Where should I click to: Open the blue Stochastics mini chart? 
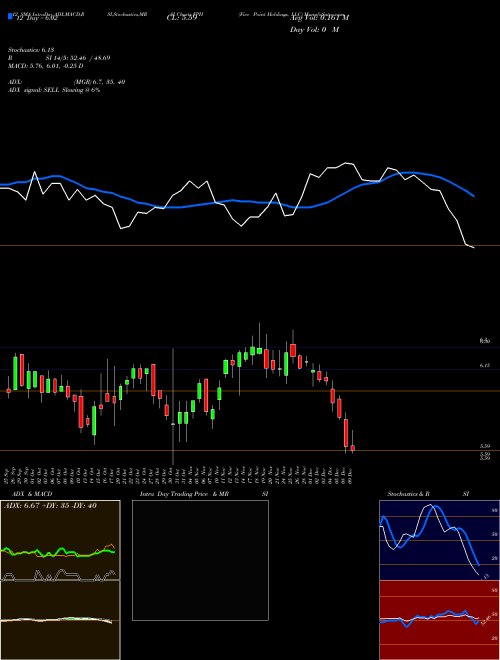tap(439, 540)
